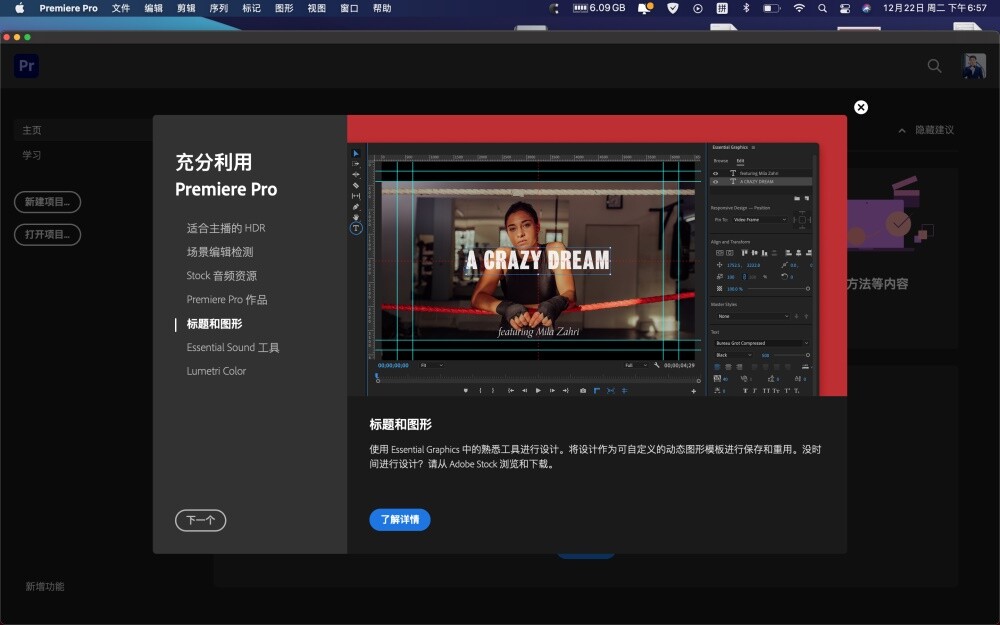Click the Premiere Pro Pr logo icon
This screenshot has height=625, width=1000.
(x=26, y=66)
